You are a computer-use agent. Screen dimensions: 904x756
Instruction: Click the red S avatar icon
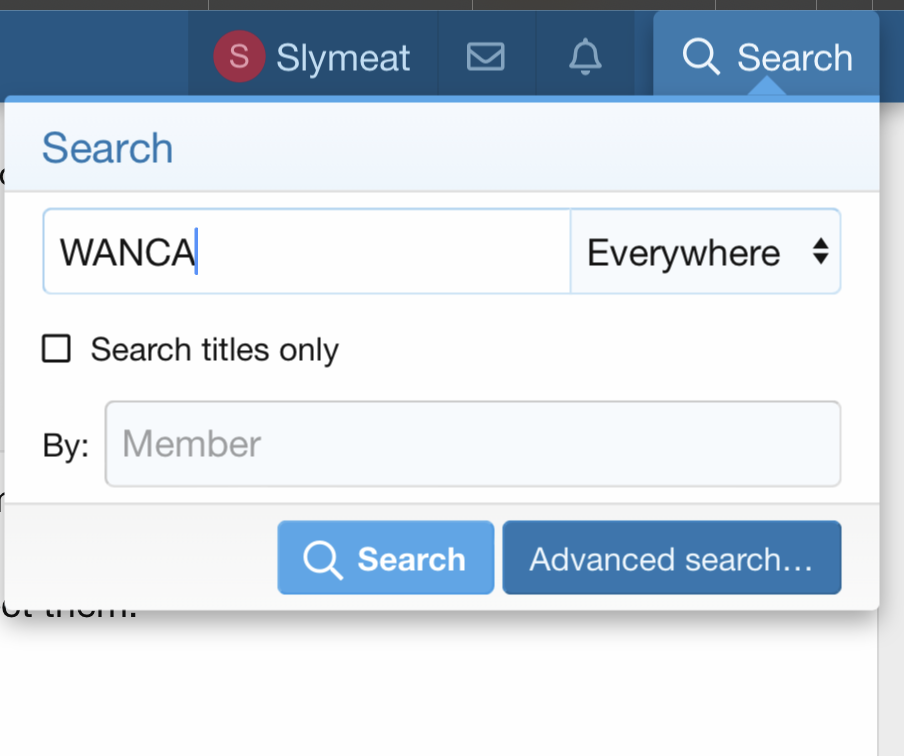tap(239, 56)
